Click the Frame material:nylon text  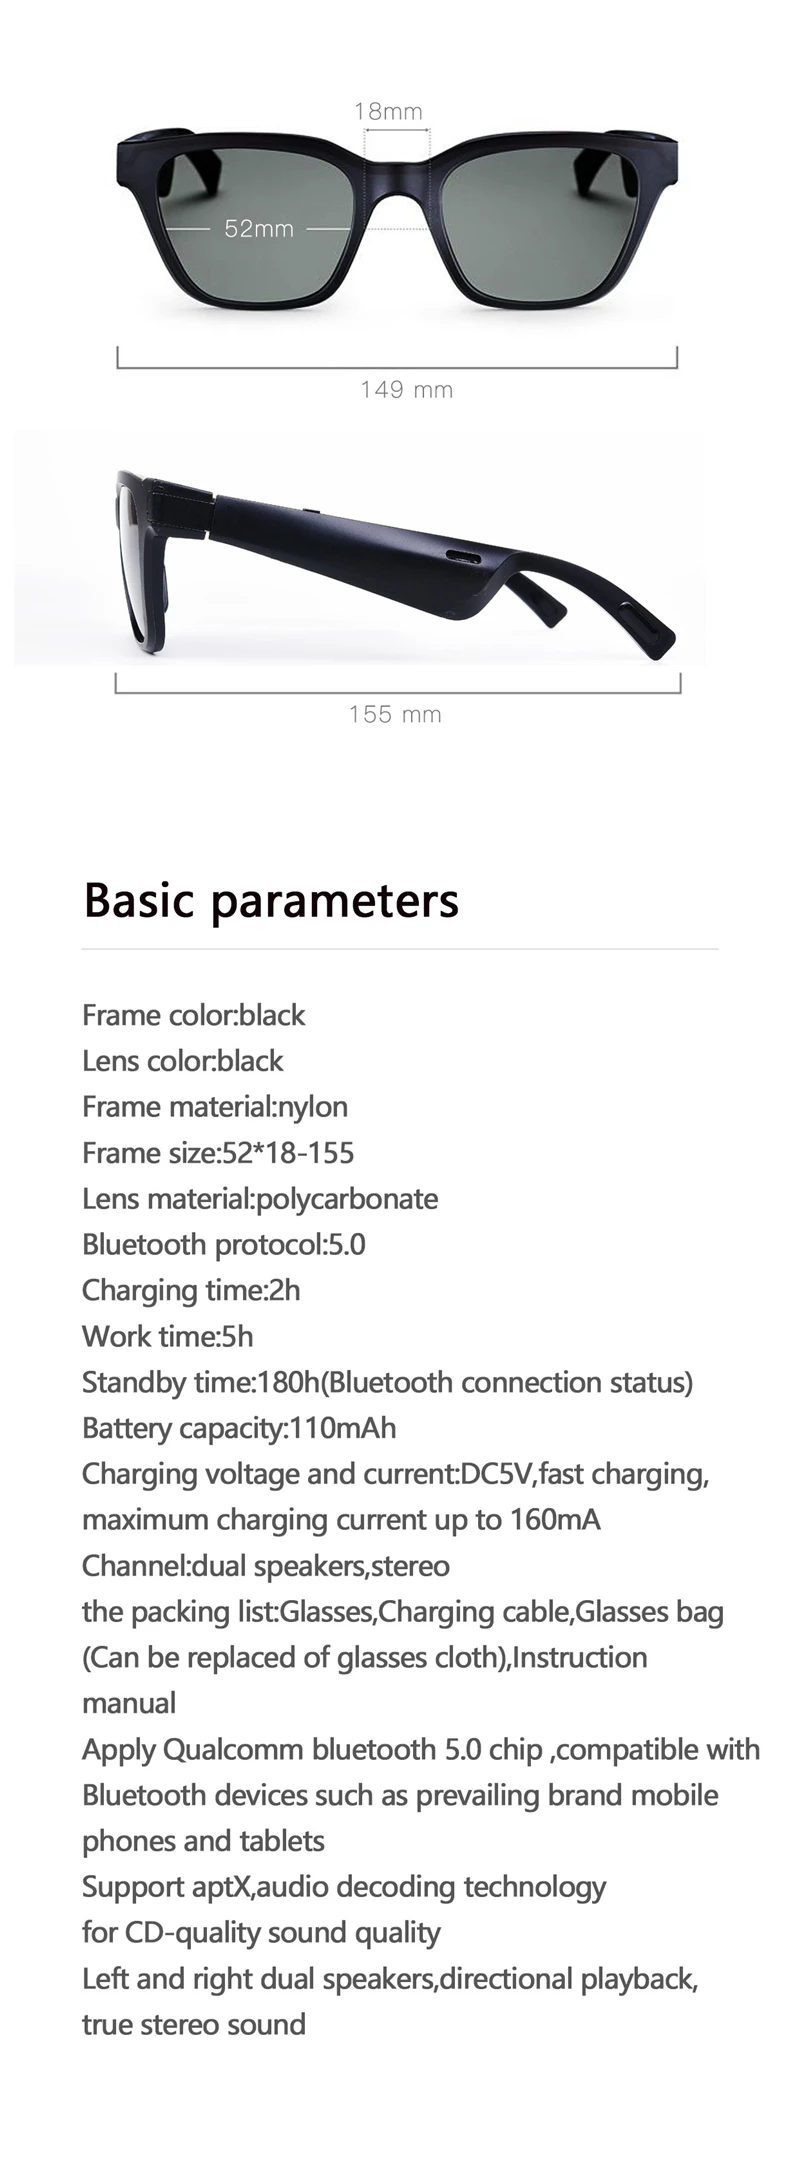[215, 1107]
